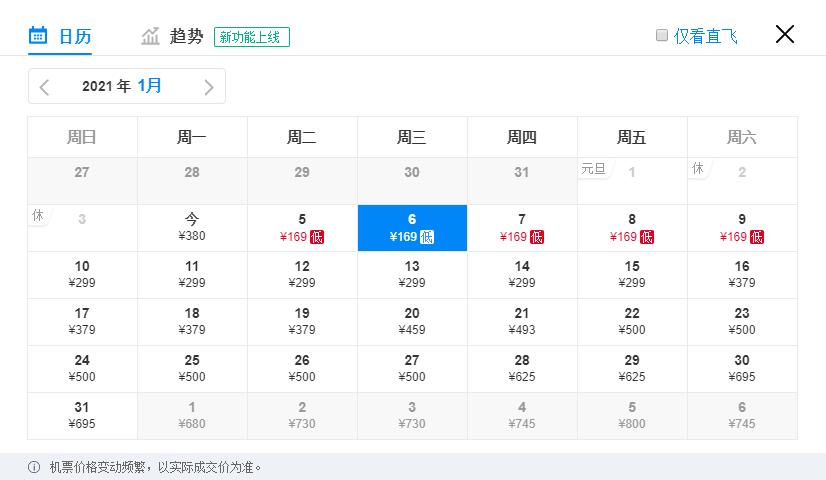The height and width of the screenshot is (480, 826).
Task: Select today's date priced ¥380
Action: (x=192, y=228)
